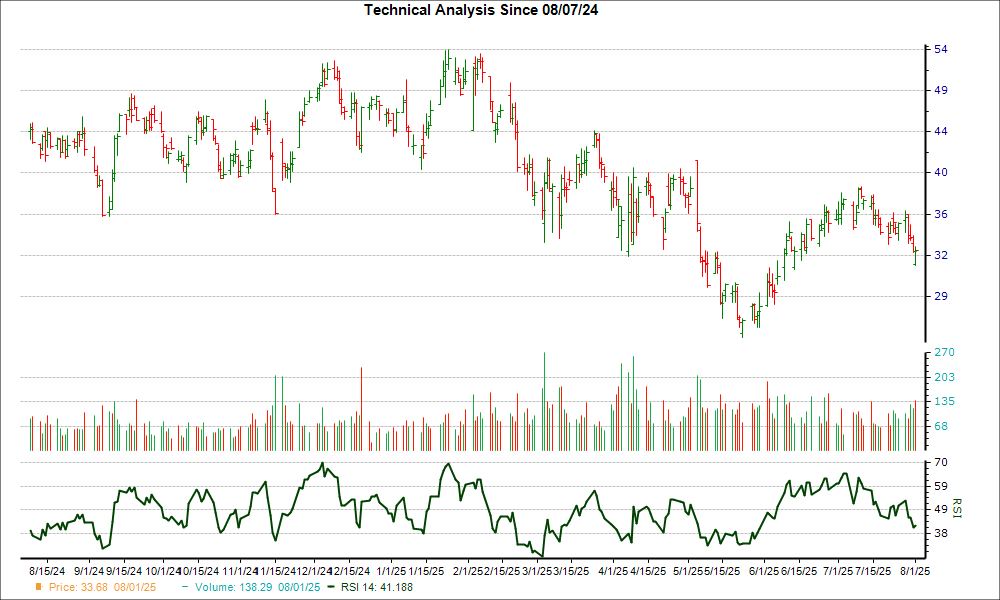
Task: Click the date label 7/15/25
Action: [872, 571]
